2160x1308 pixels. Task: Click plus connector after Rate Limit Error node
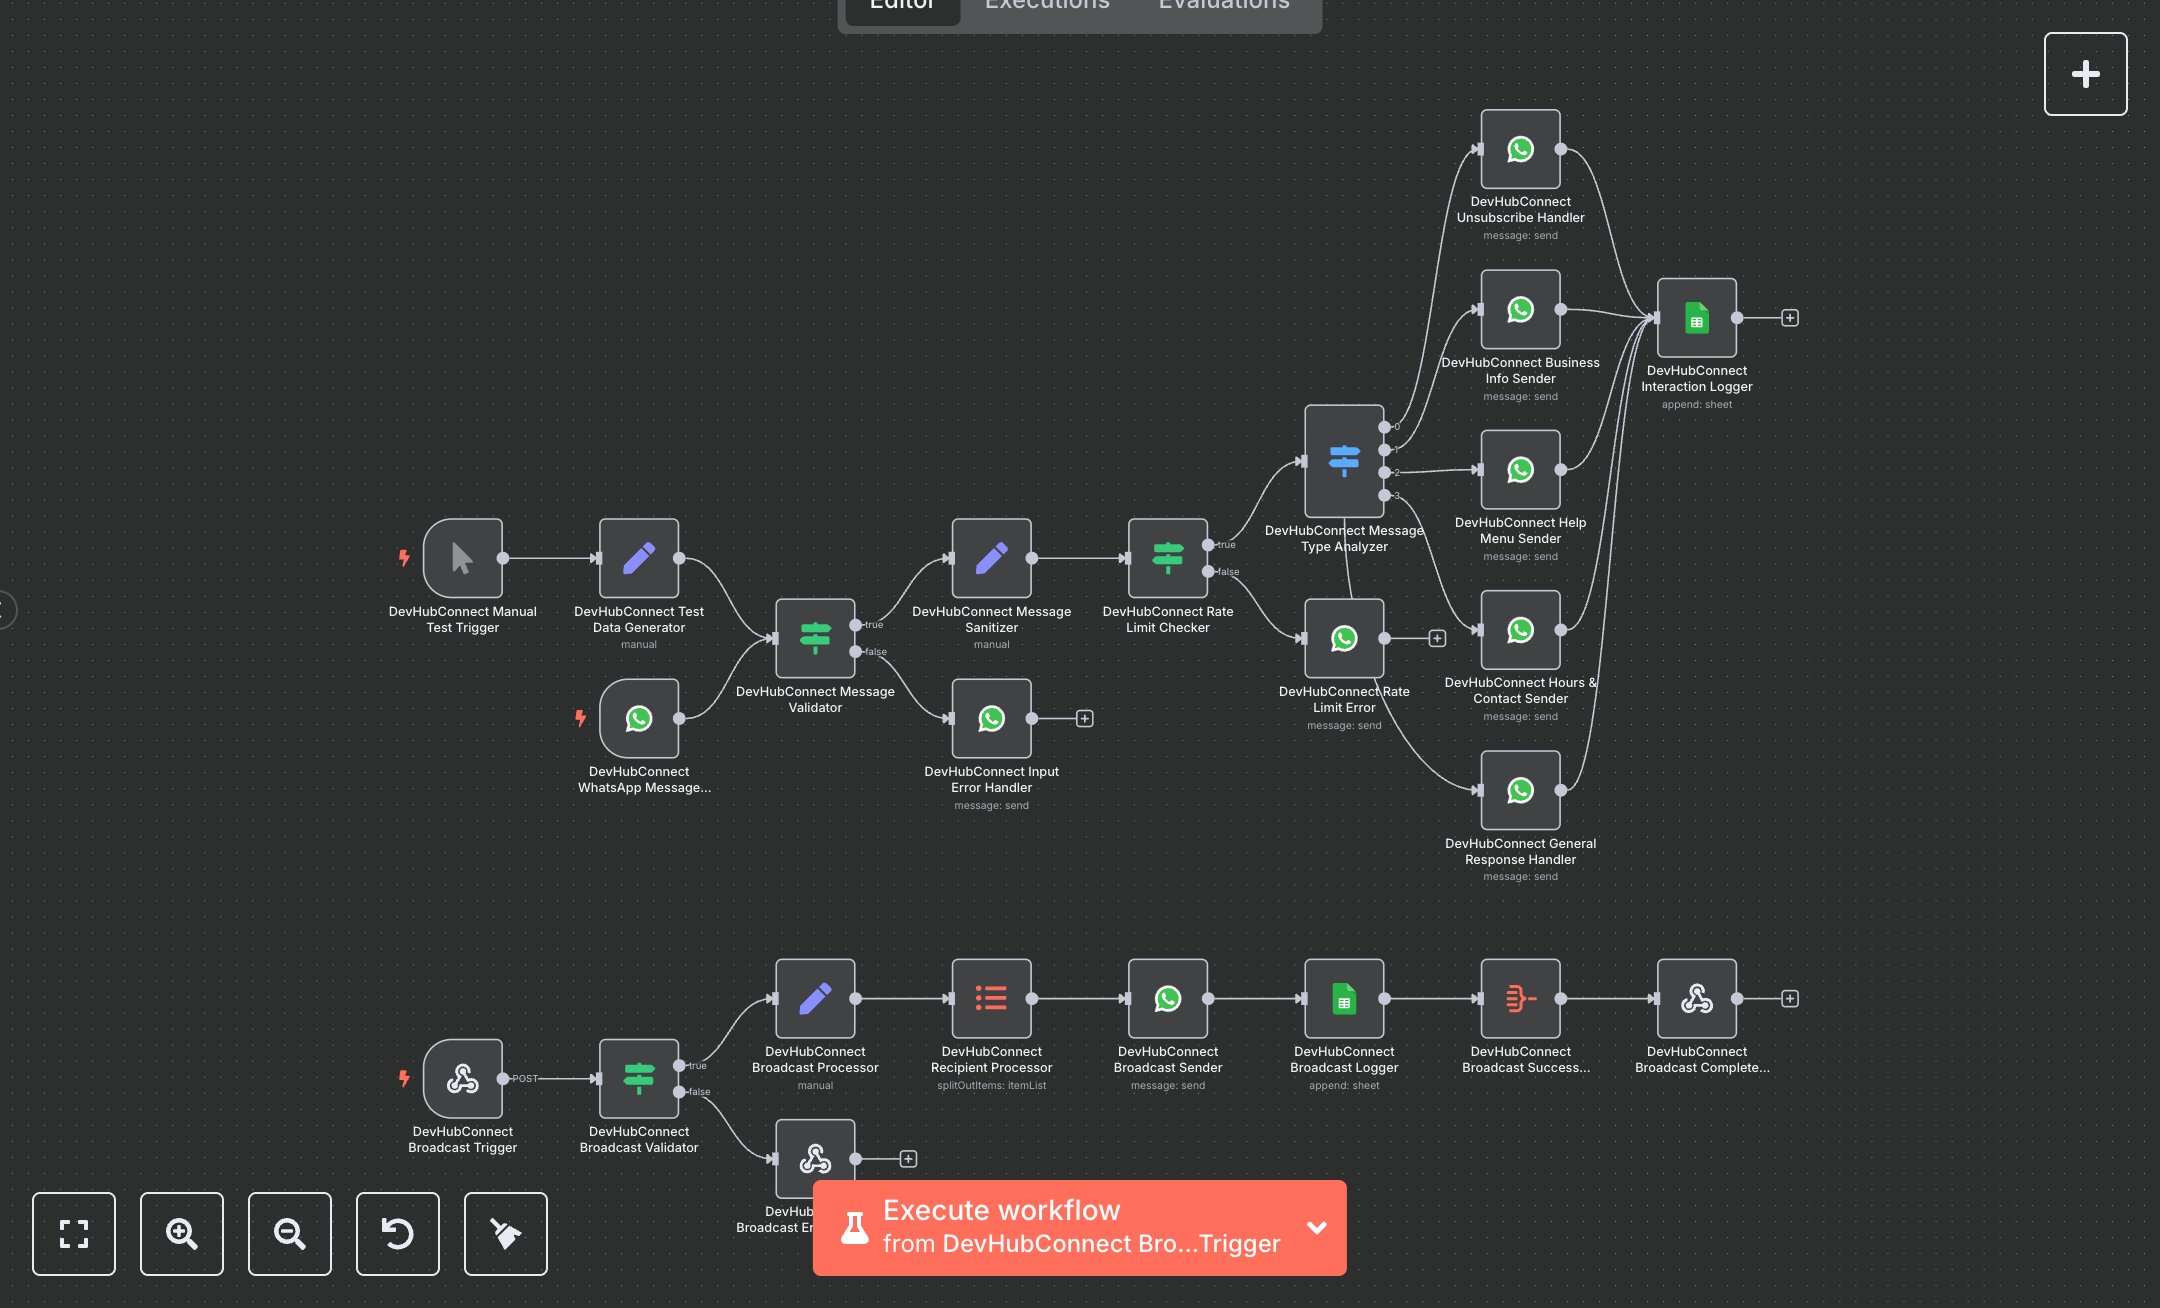(x=1437, y=638)
